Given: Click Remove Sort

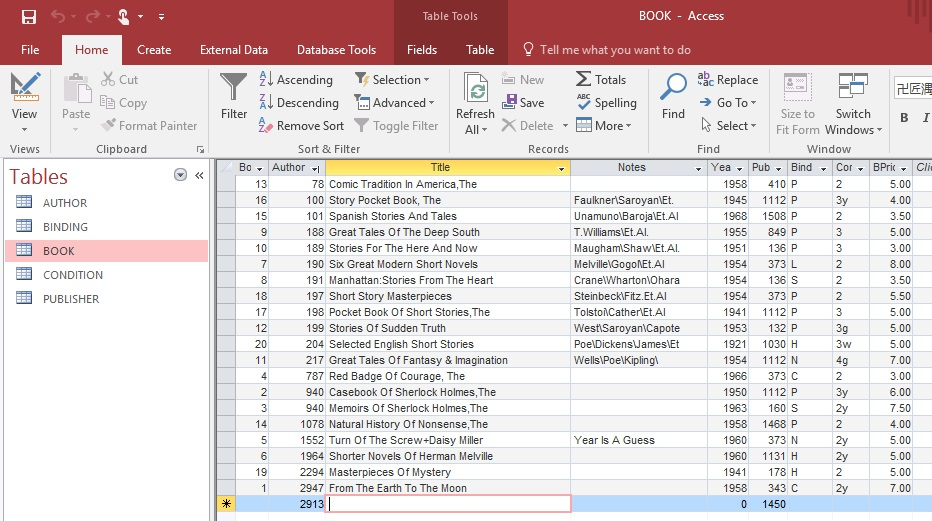Looking at the screenshot, I should click(x=301, y=126).
